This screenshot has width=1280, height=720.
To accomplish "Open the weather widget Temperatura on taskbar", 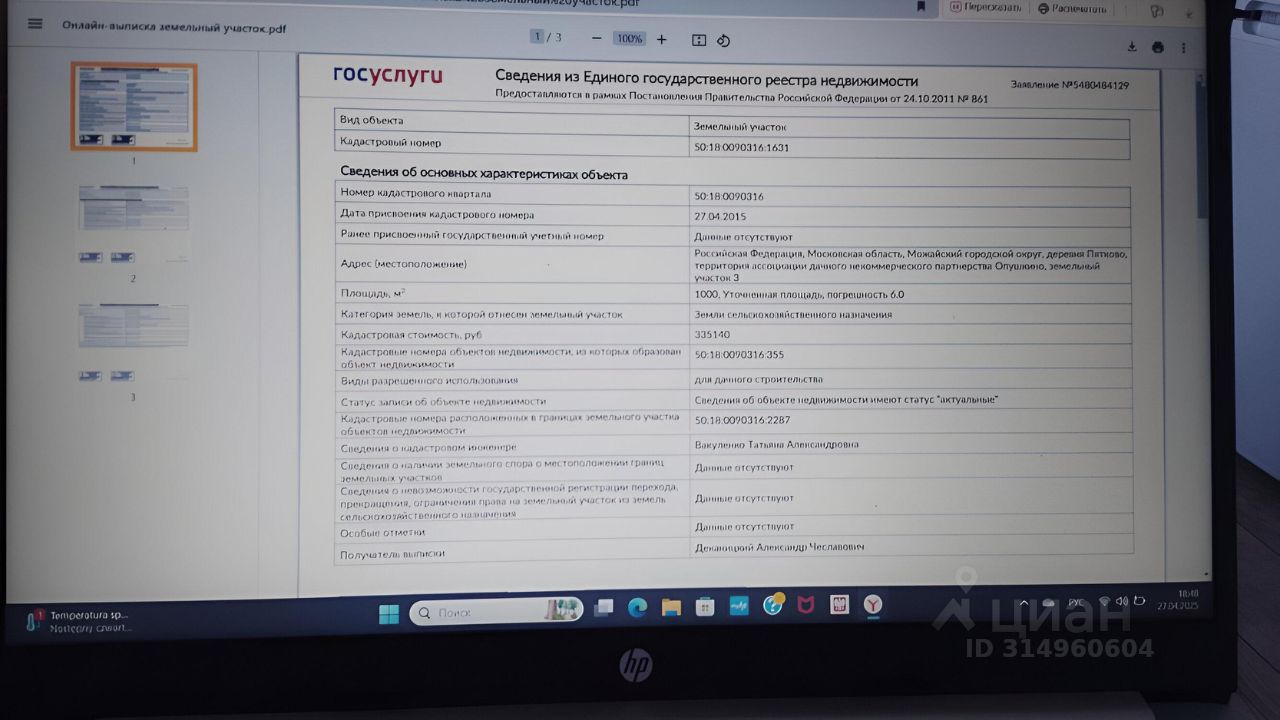I will click(x=78, y=621).
